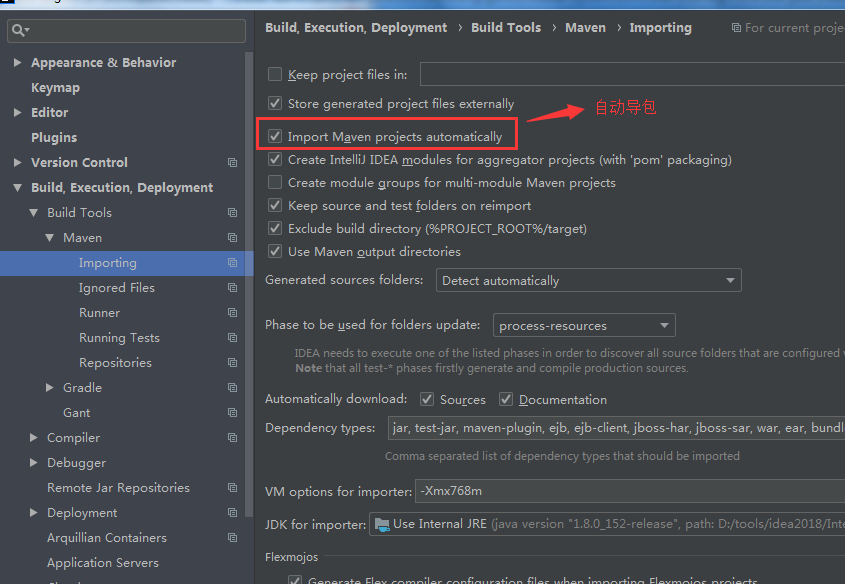Screen dimensions: 845x584
Task: Click per-project icon beside Ignored Files
Action: (x=232, y=288)
